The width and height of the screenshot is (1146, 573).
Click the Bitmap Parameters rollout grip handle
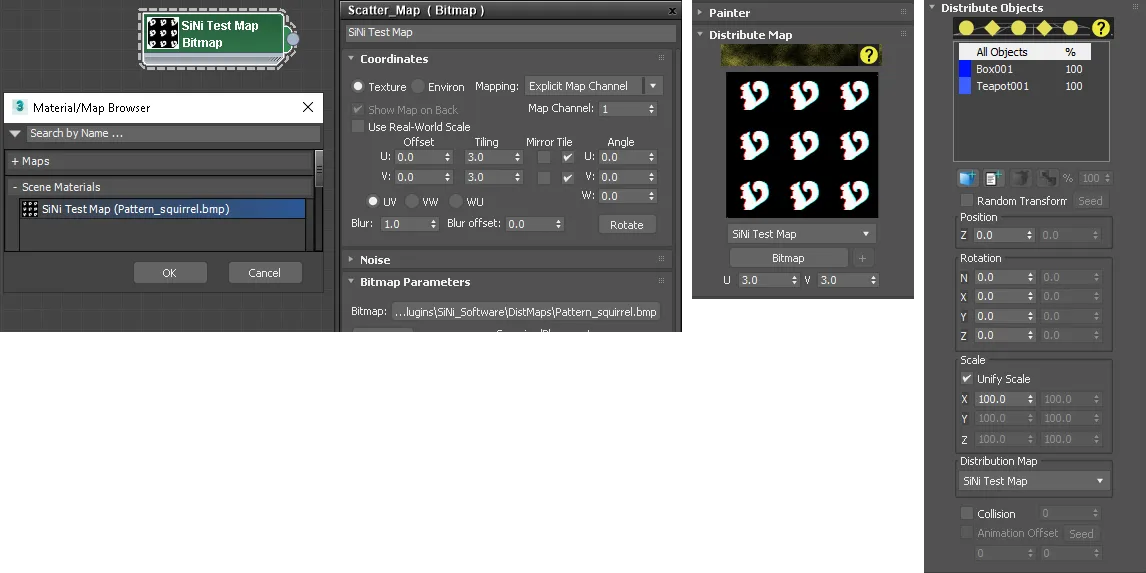(x=661, y=281)
